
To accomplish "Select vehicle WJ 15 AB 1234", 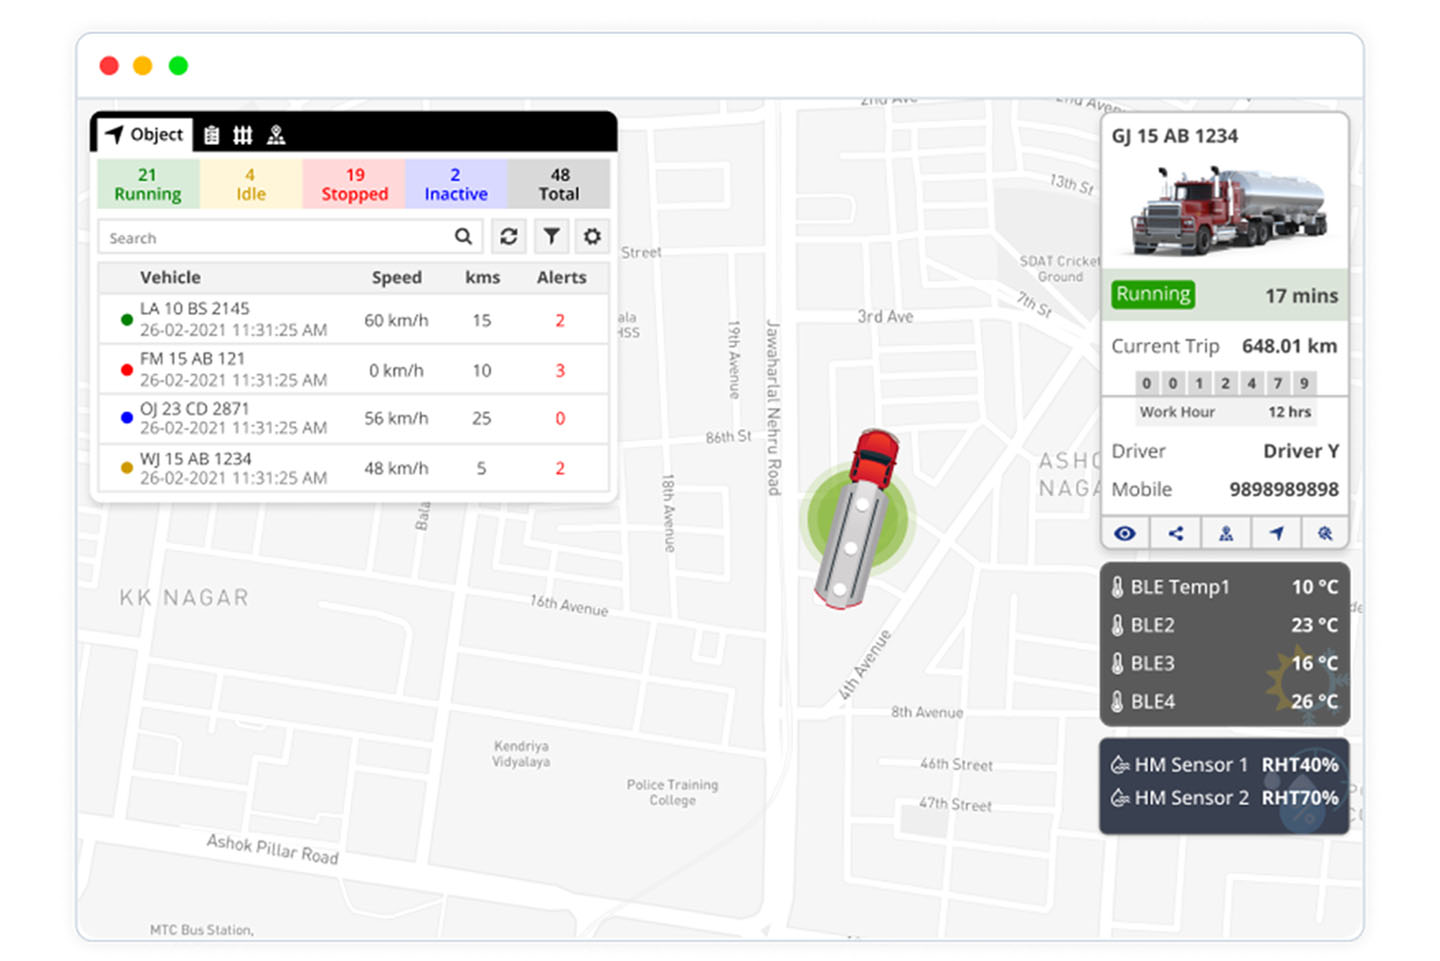I will tap(354, 468).
